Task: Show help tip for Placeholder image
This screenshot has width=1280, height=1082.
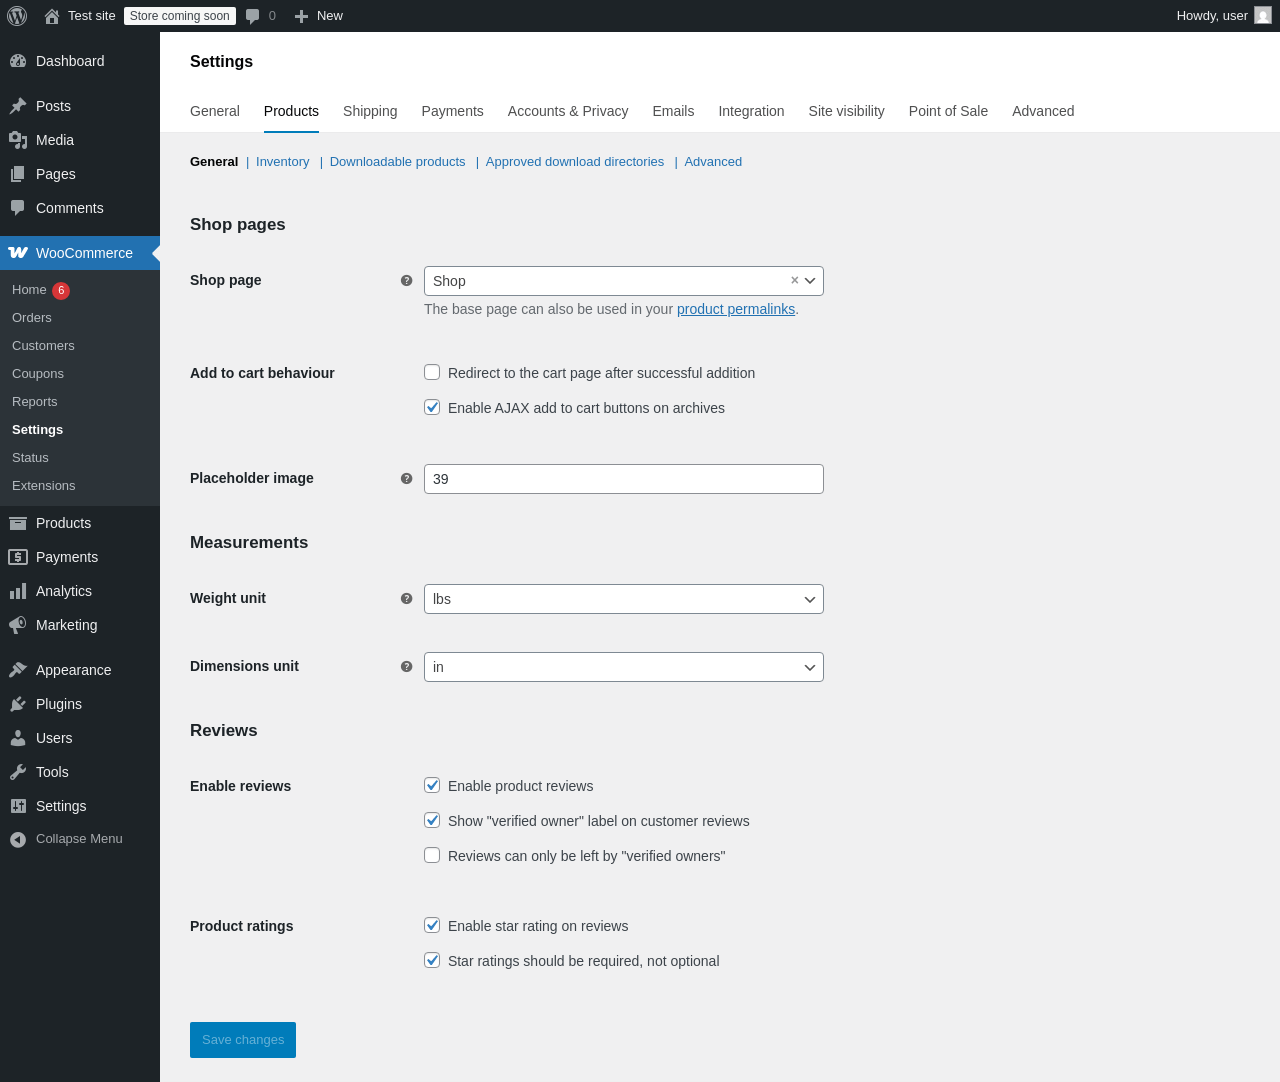Action: [407, 479]
